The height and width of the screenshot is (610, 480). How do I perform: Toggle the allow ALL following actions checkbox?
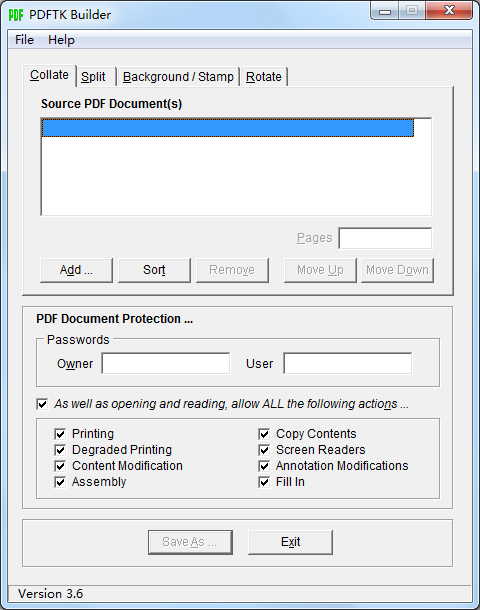tap(42, 404)
